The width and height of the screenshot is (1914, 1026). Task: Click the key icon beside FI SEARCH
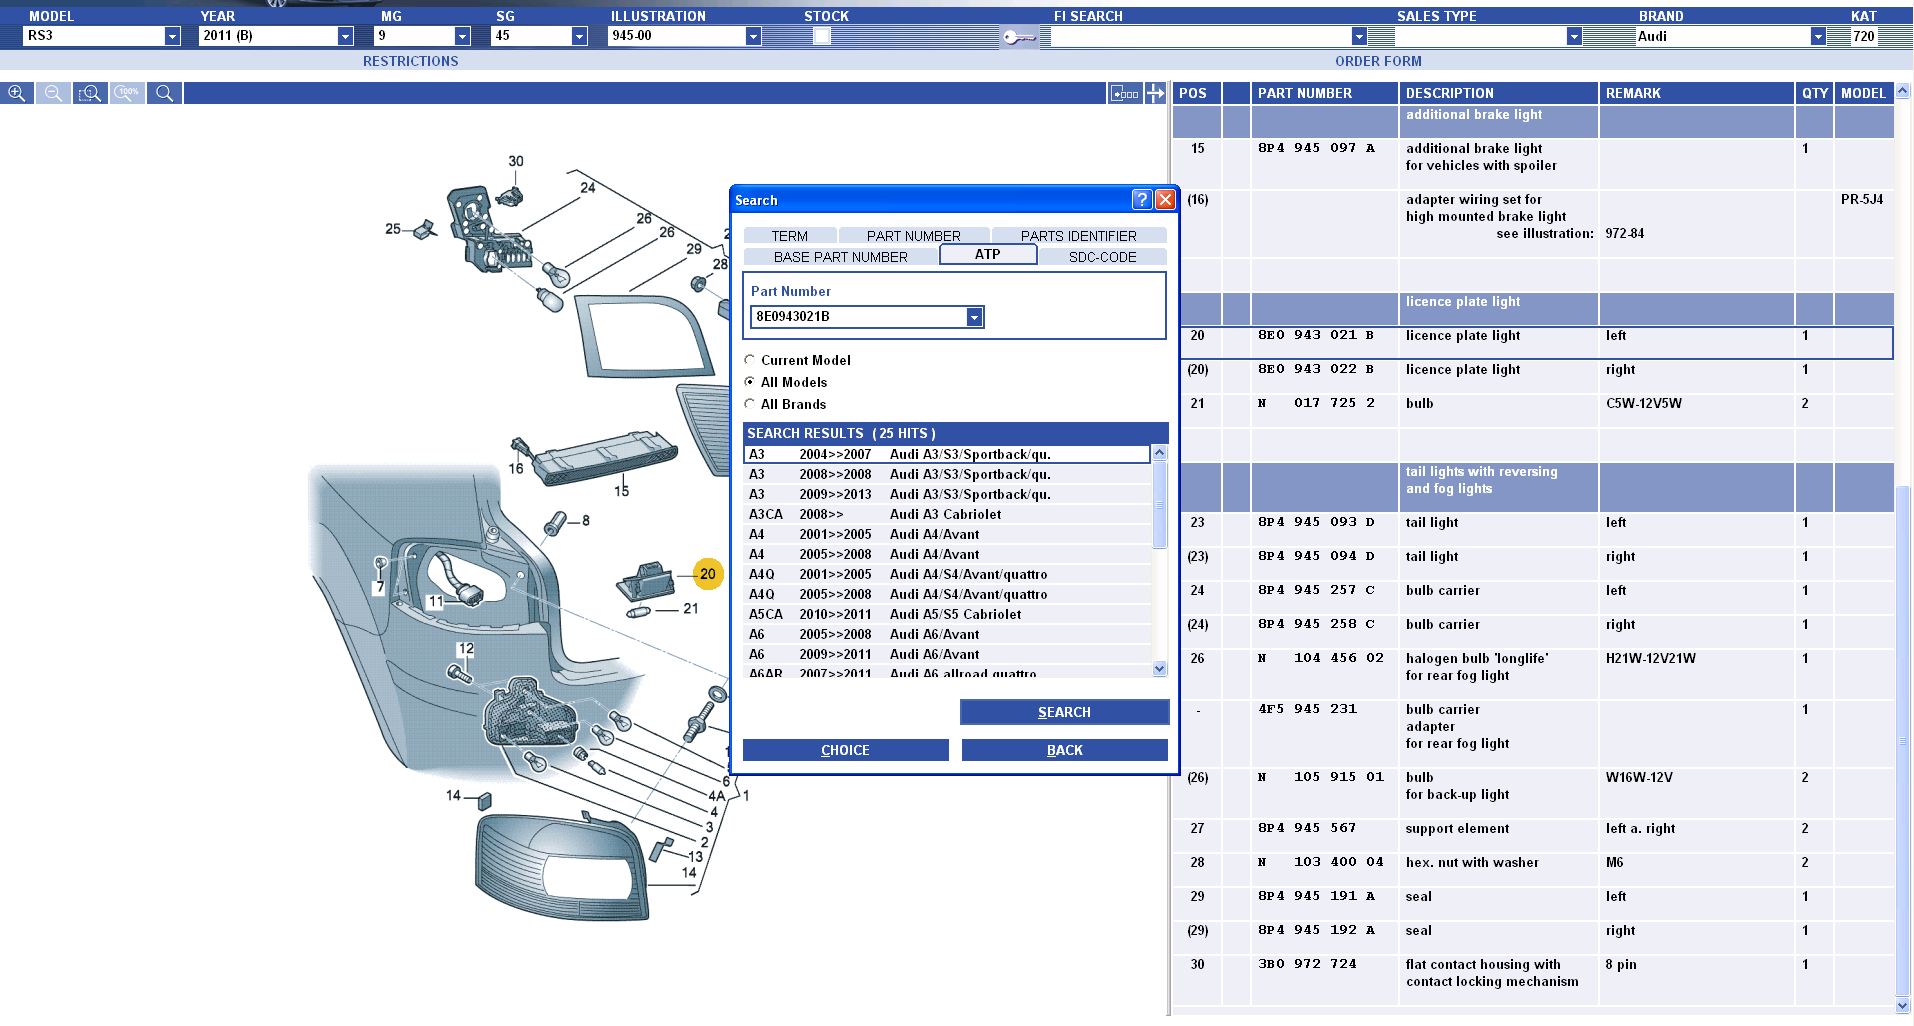click(x=1018, y=37)
